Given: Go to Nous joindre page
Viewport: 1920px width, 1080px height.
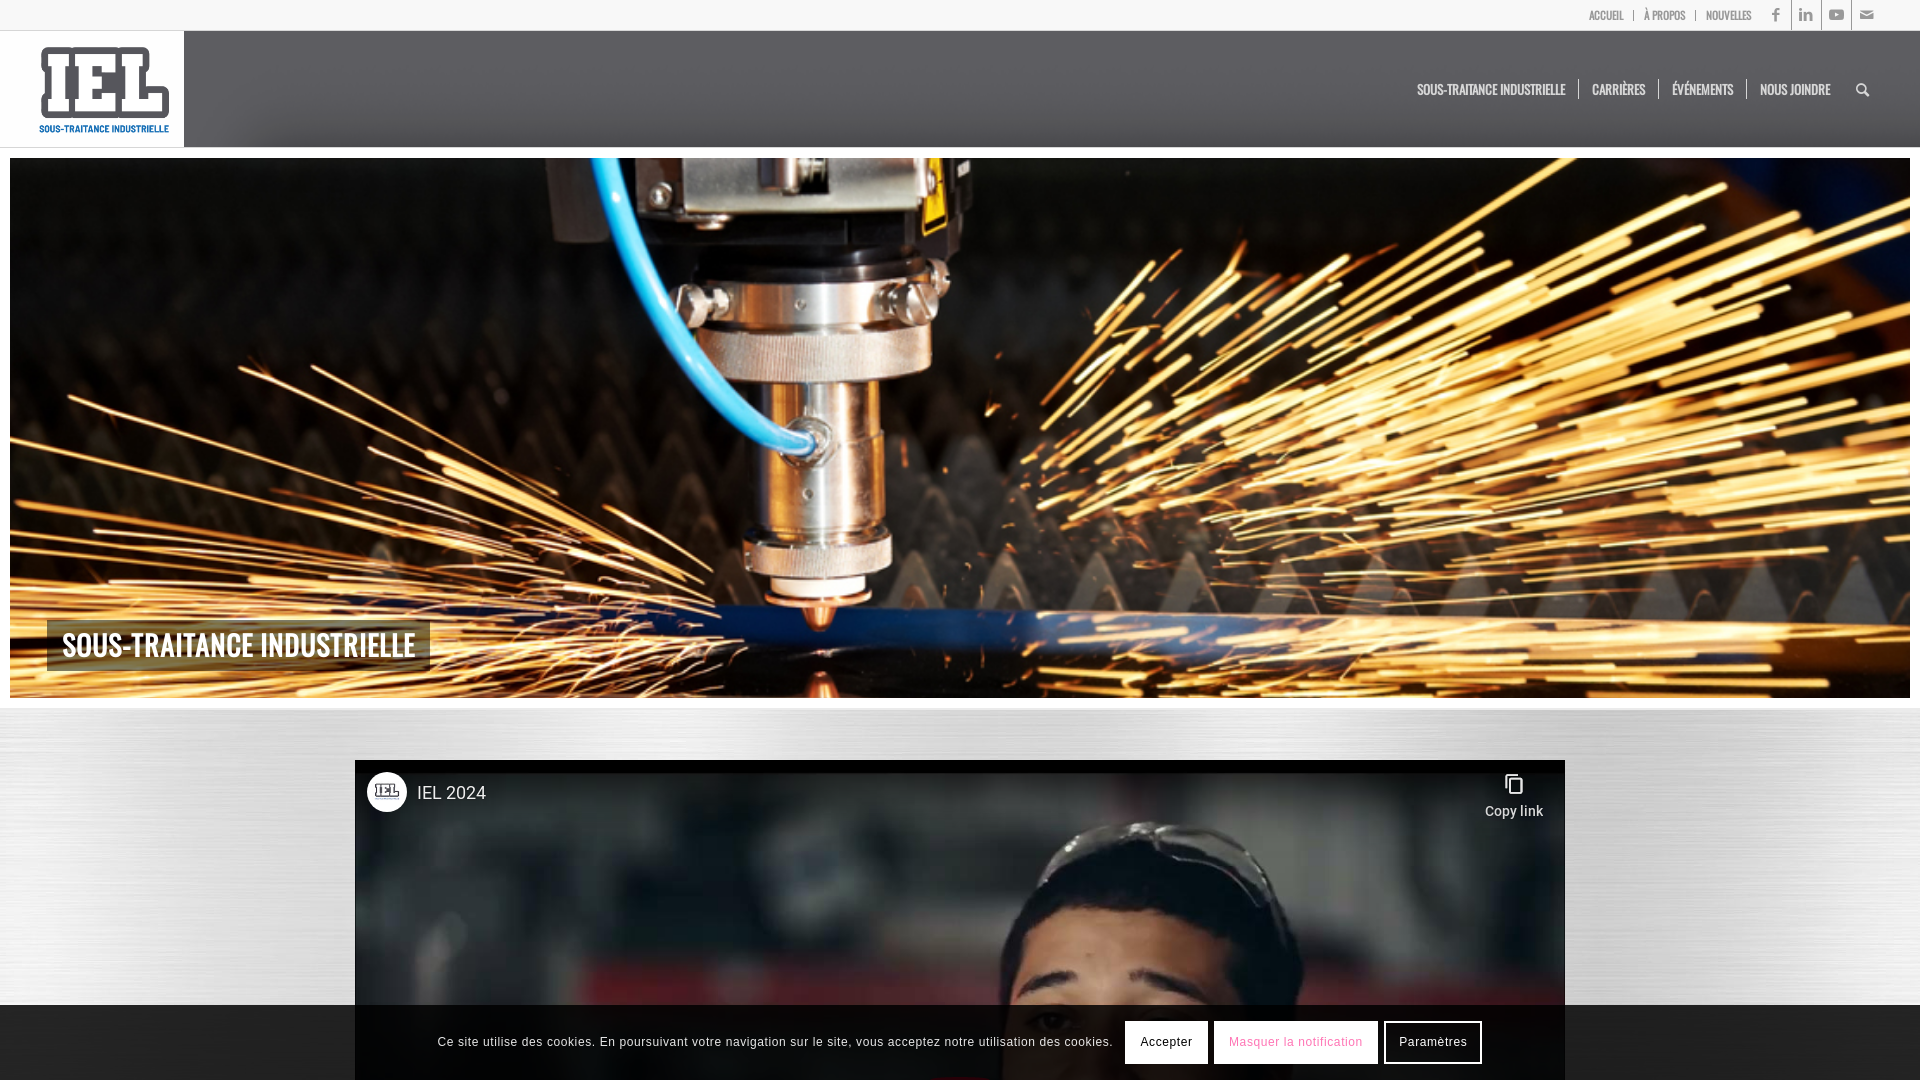Looking at the screenshot, I should click(x=1795, y=89).
